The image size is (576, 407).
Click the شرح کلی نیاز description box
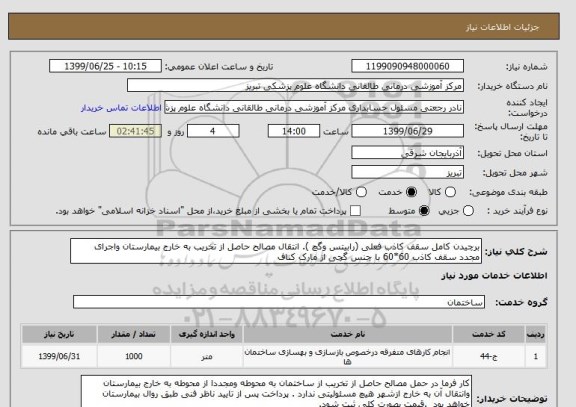point(276,251)
